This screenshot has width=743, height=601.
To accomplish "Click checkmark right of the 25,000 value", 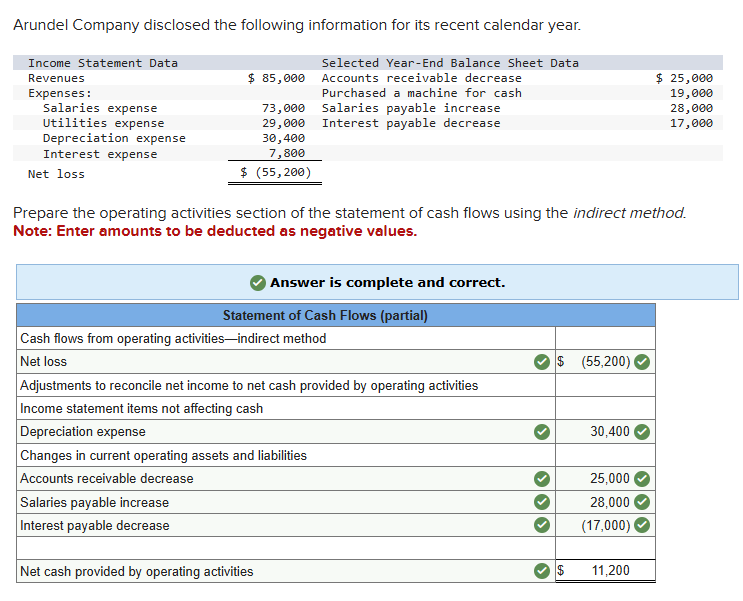I will (643, 479).
